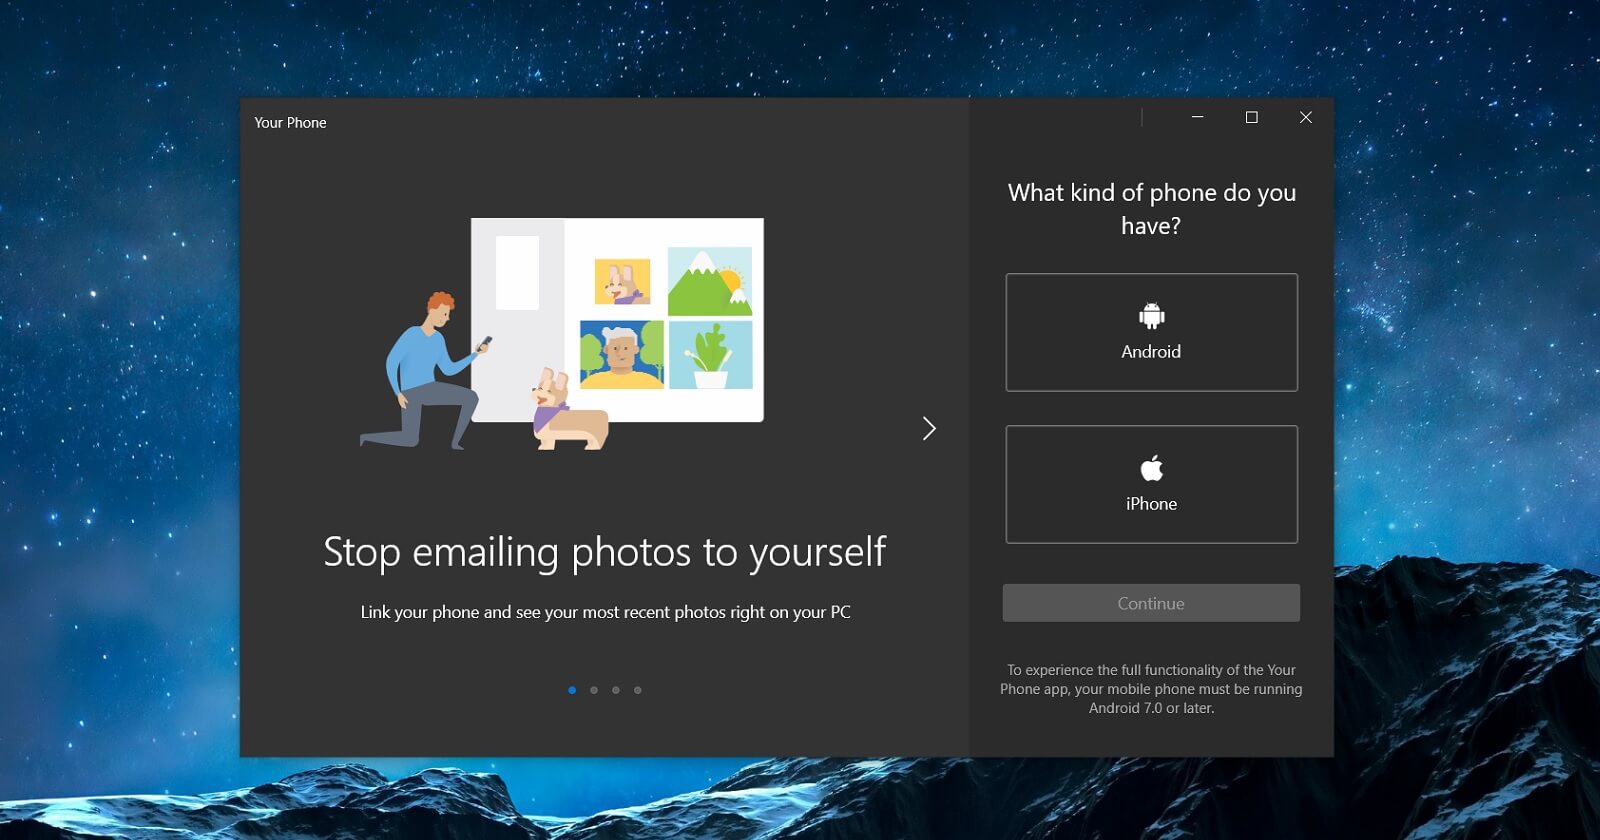The width and height of the screenshot is (1600, 840).
Task: Go to the first carousel page dot
Action: click(572, 690)
